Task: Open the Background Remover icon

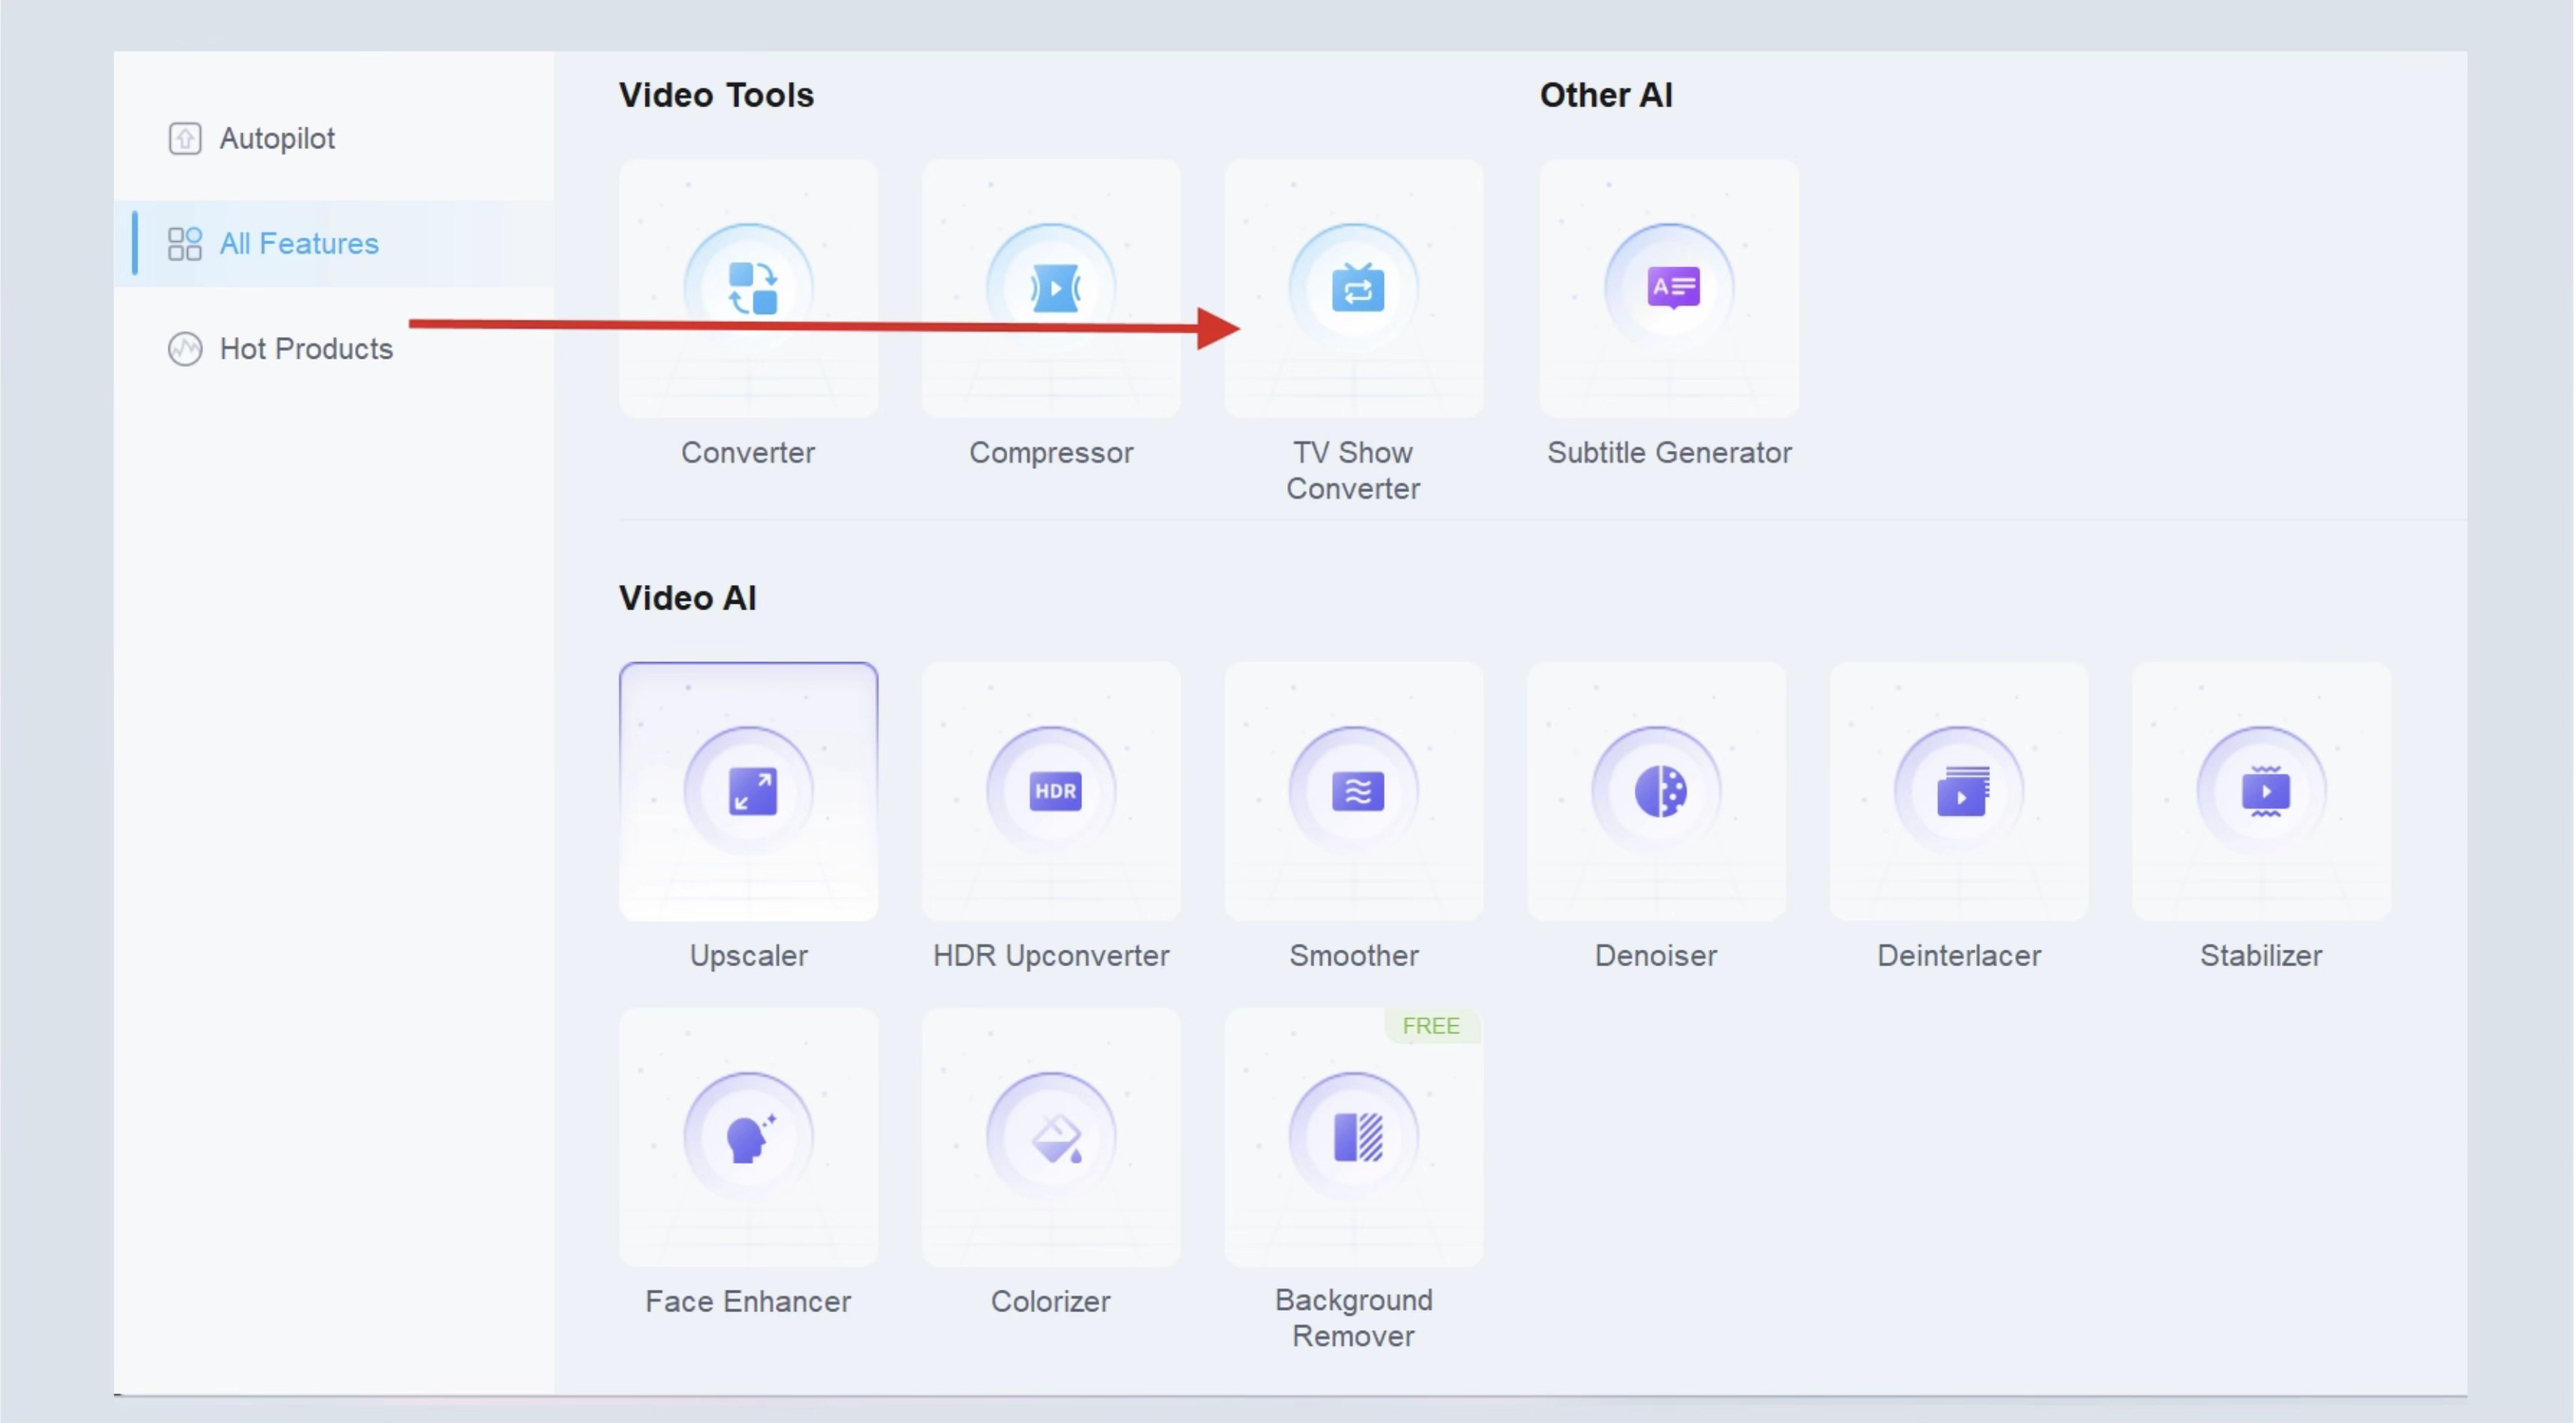Action: point(1356,1137)
